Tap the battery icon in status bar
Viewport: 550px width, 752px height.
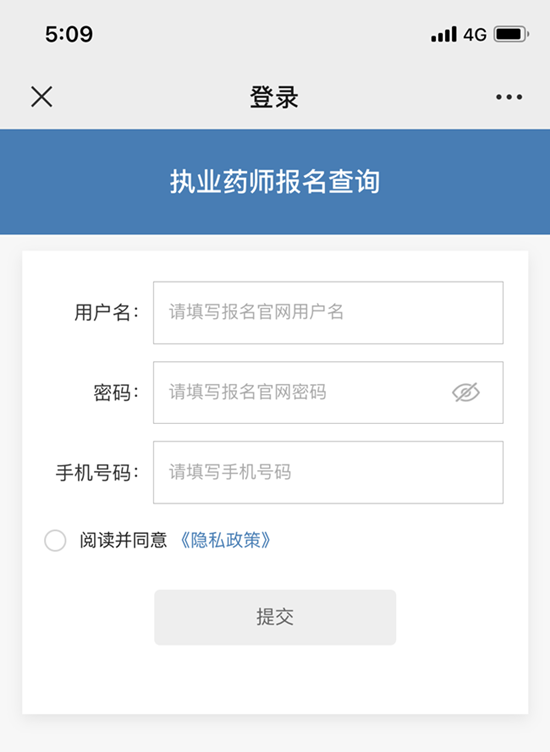tap(512, 35)
